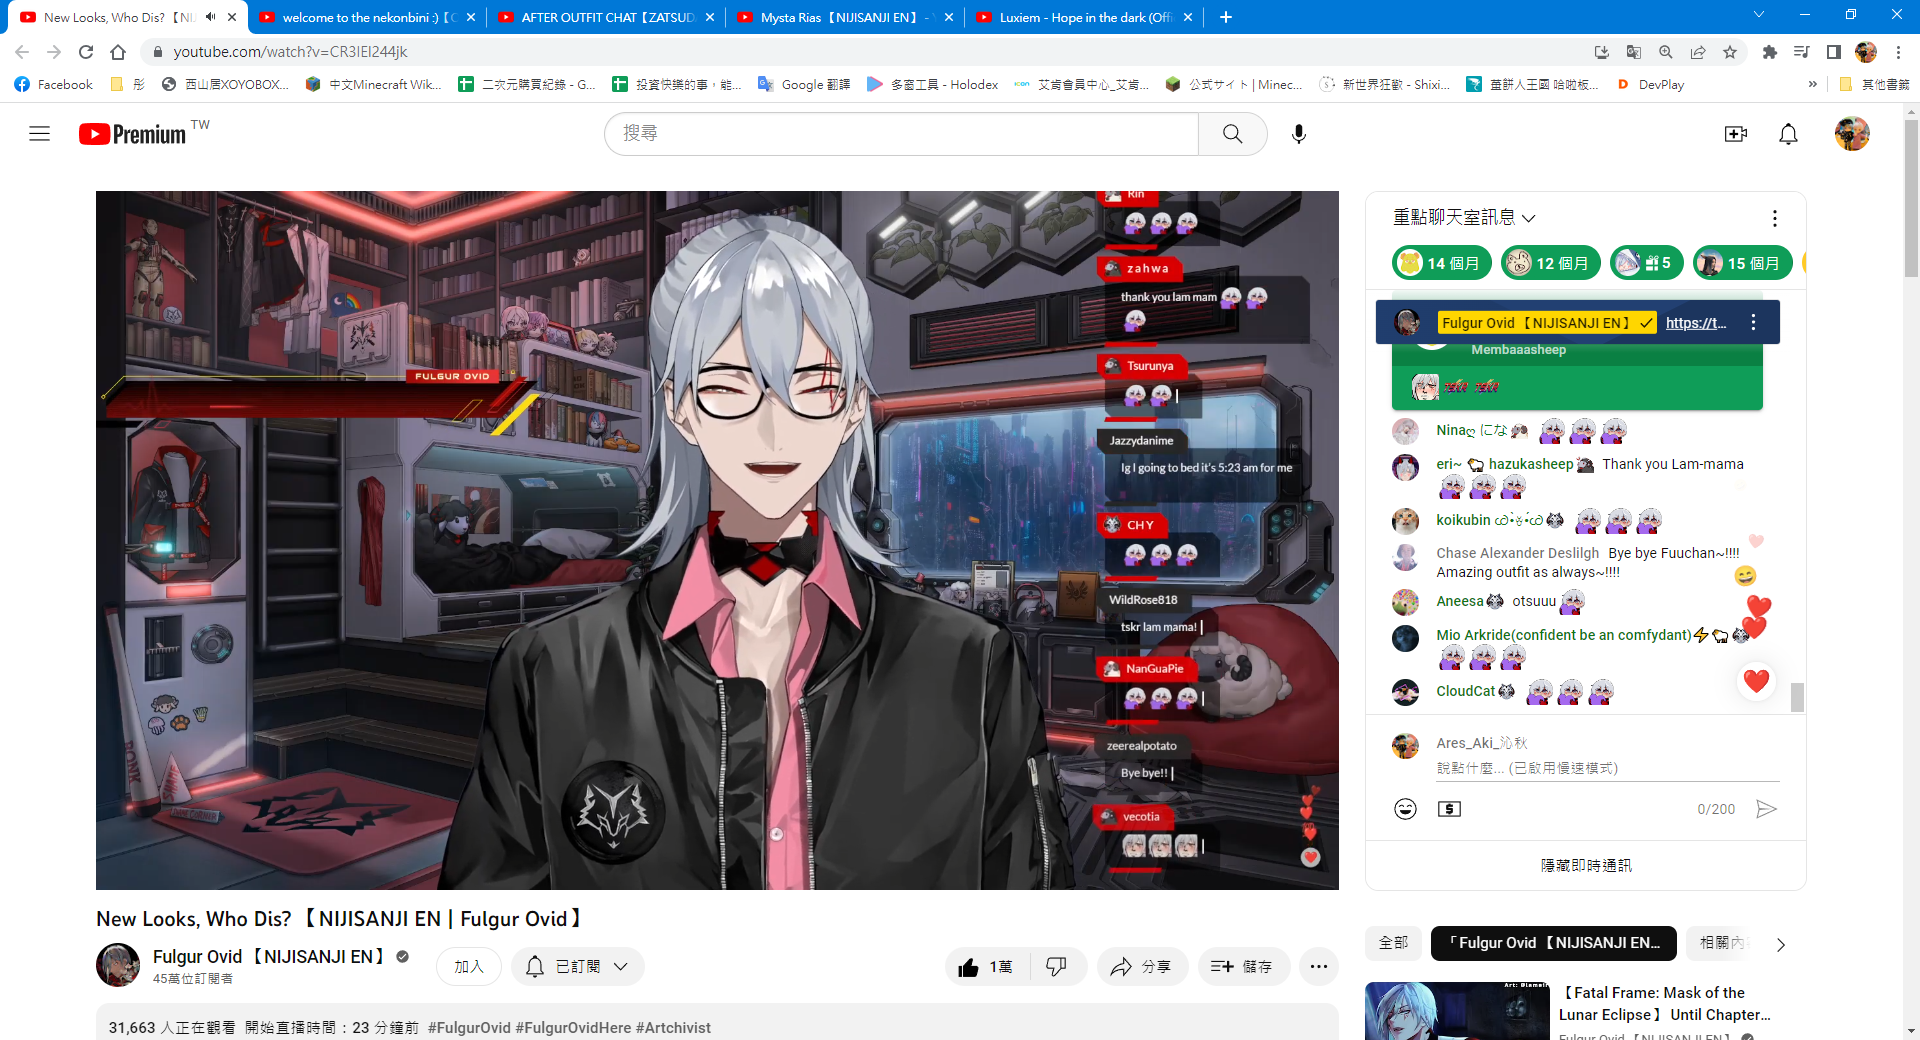This screenshot has width=1920, height=1040.
Task: Click the address bar URL
Action: pos(290,52)
